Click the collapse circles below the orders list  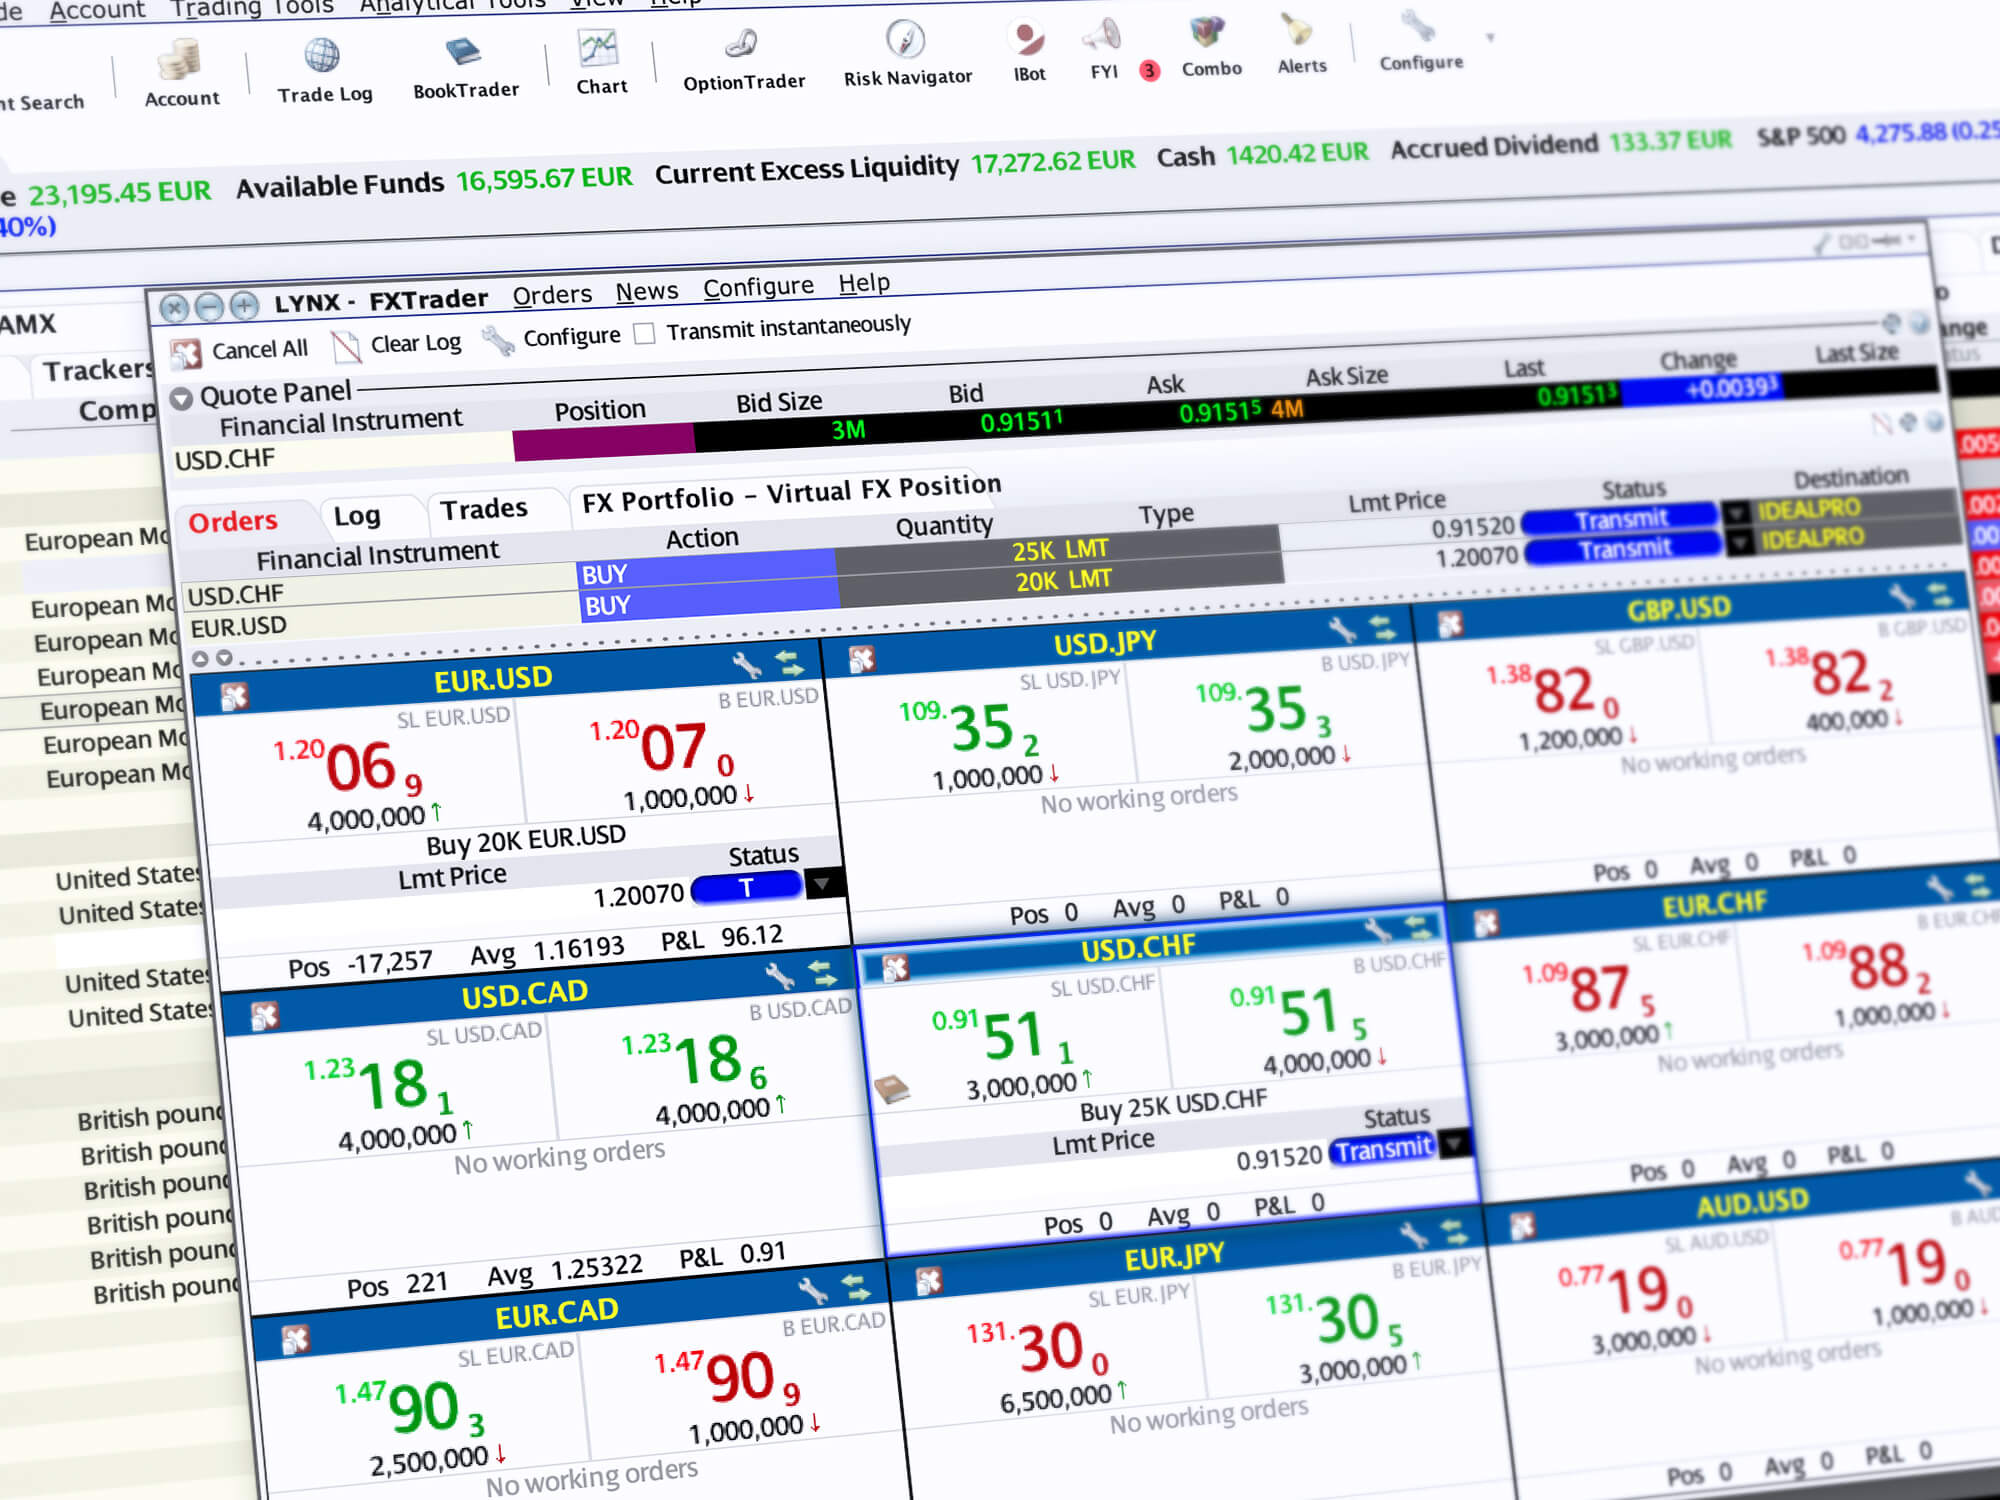pos(211,658)
